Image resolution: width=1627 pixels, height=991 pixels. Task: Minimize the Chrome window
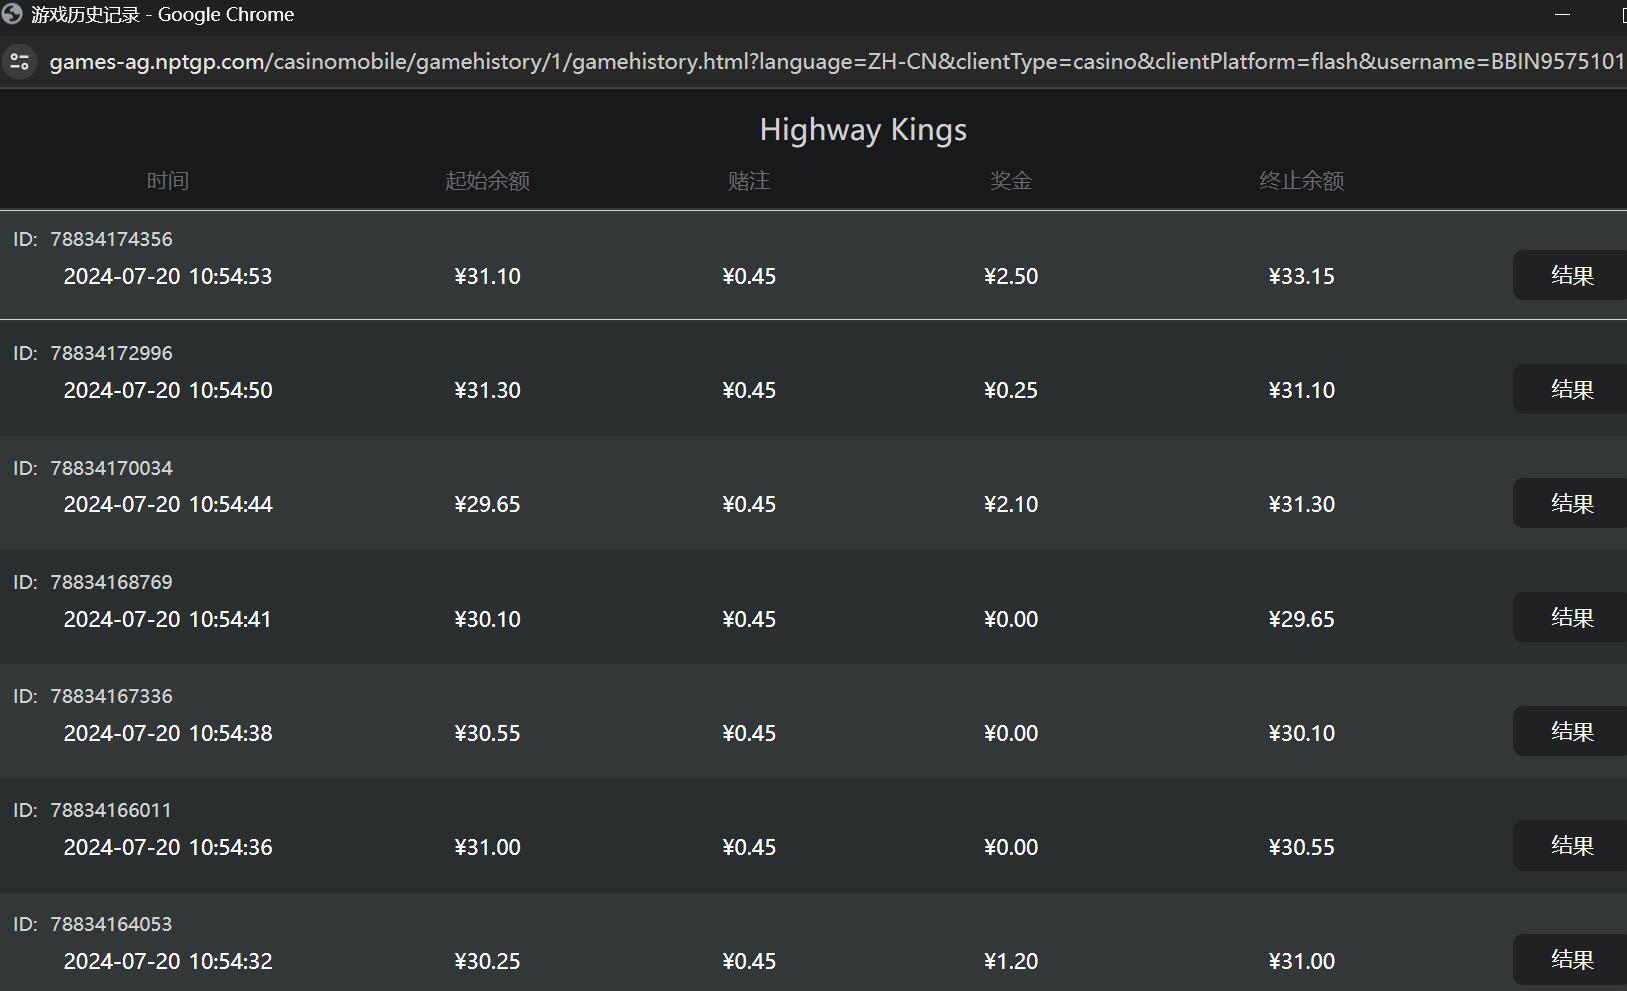[1562, 15]
